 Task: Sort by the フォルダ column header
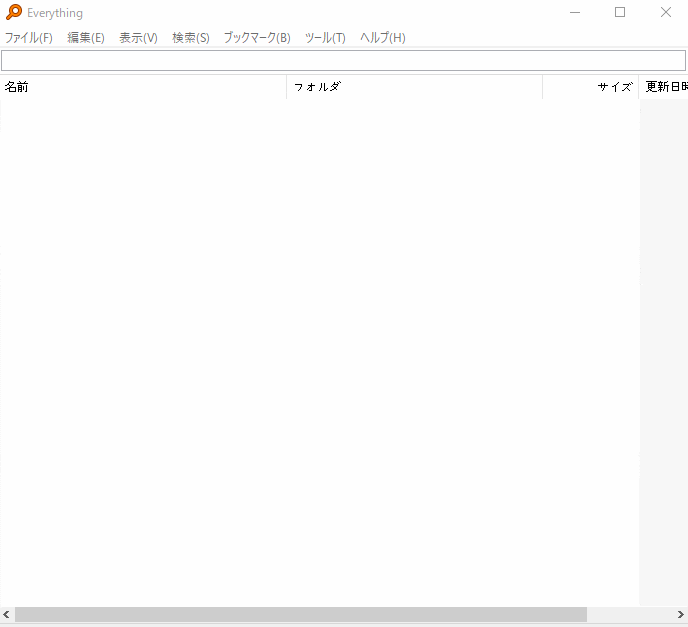(x=415, y=87)
